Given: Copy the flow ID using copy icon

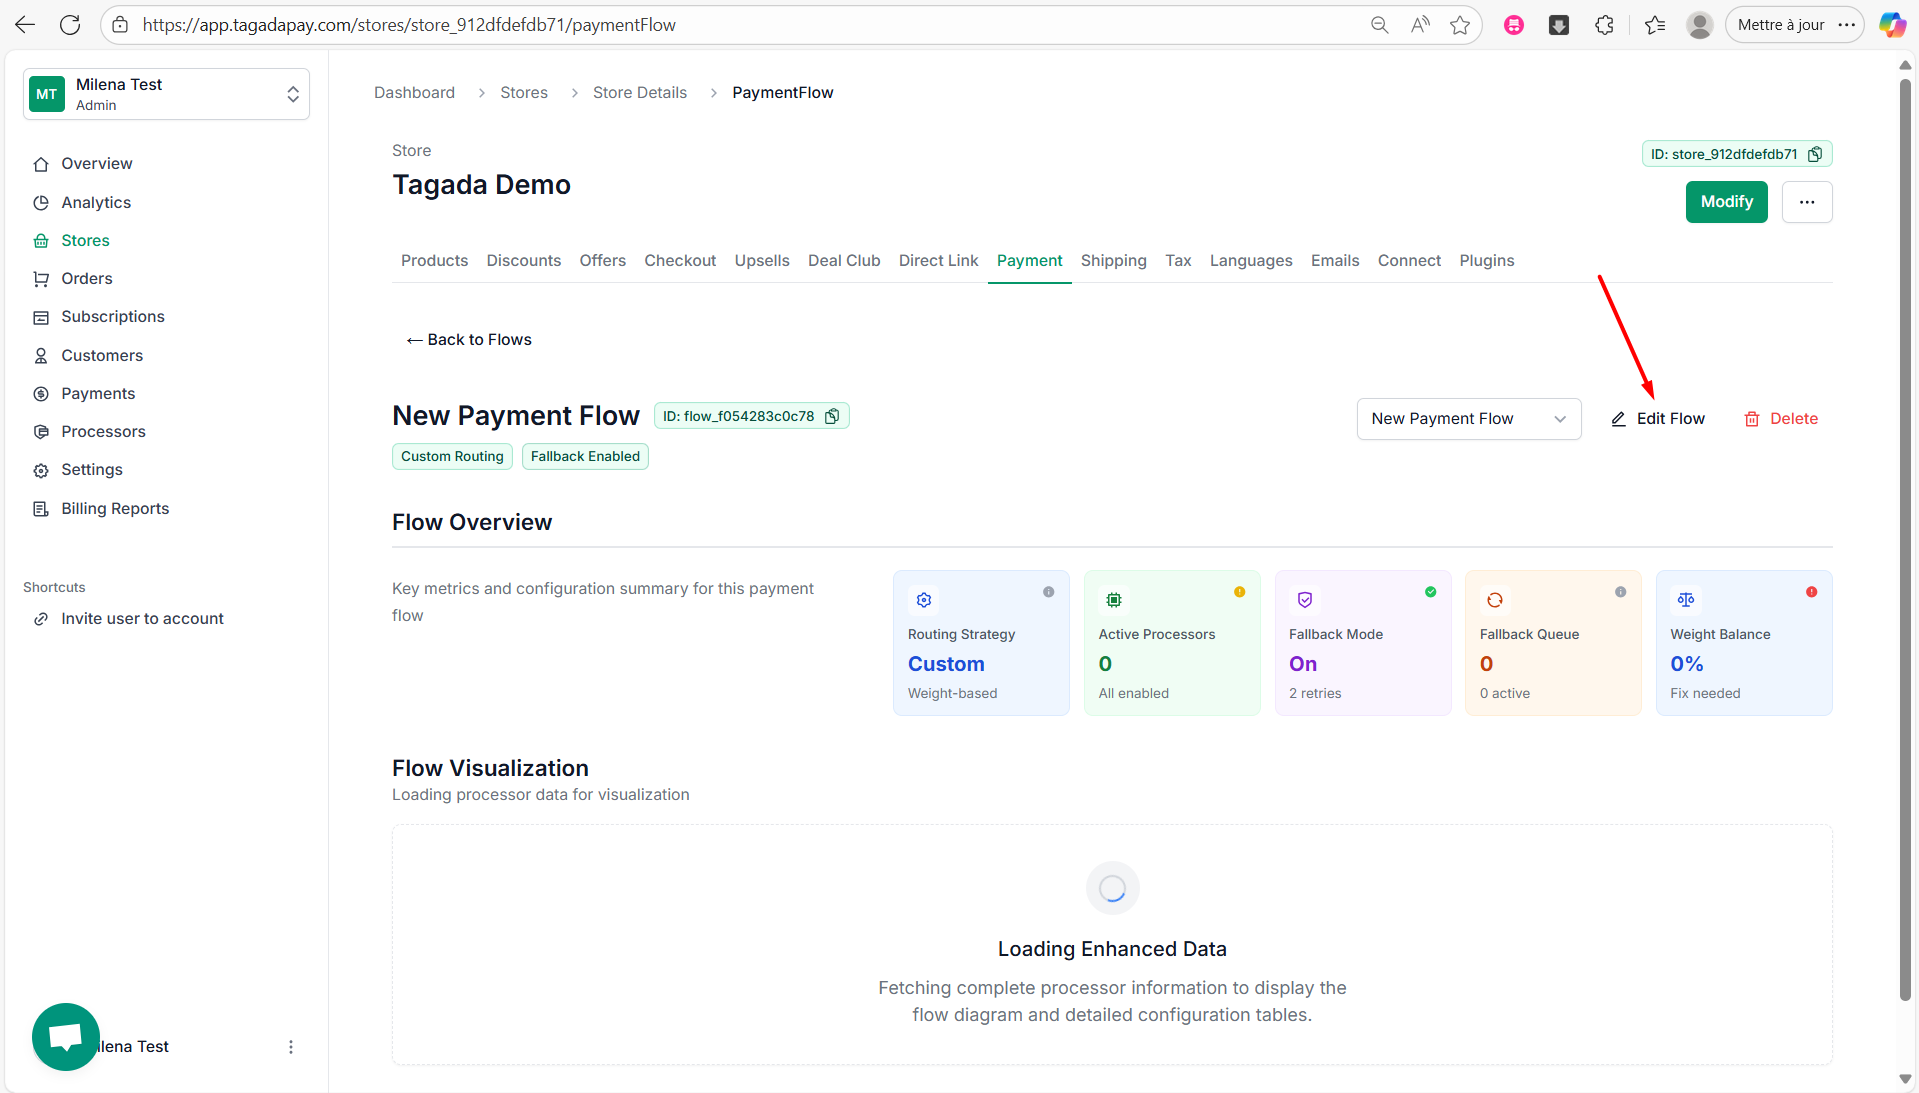Looking at the screenshot, I should click(x=831, y=416).
